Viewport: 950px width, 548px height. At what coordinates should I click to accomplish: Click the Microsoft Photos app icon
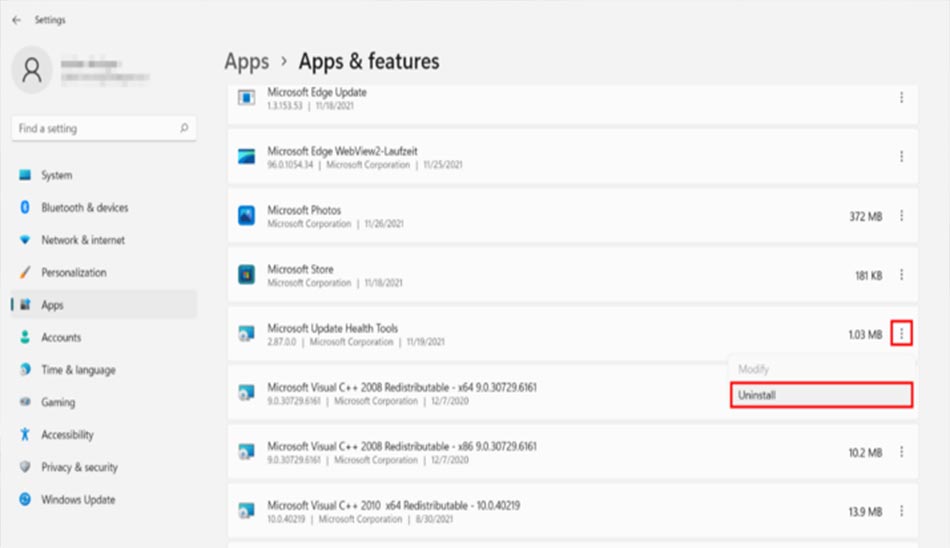(247, 216)
